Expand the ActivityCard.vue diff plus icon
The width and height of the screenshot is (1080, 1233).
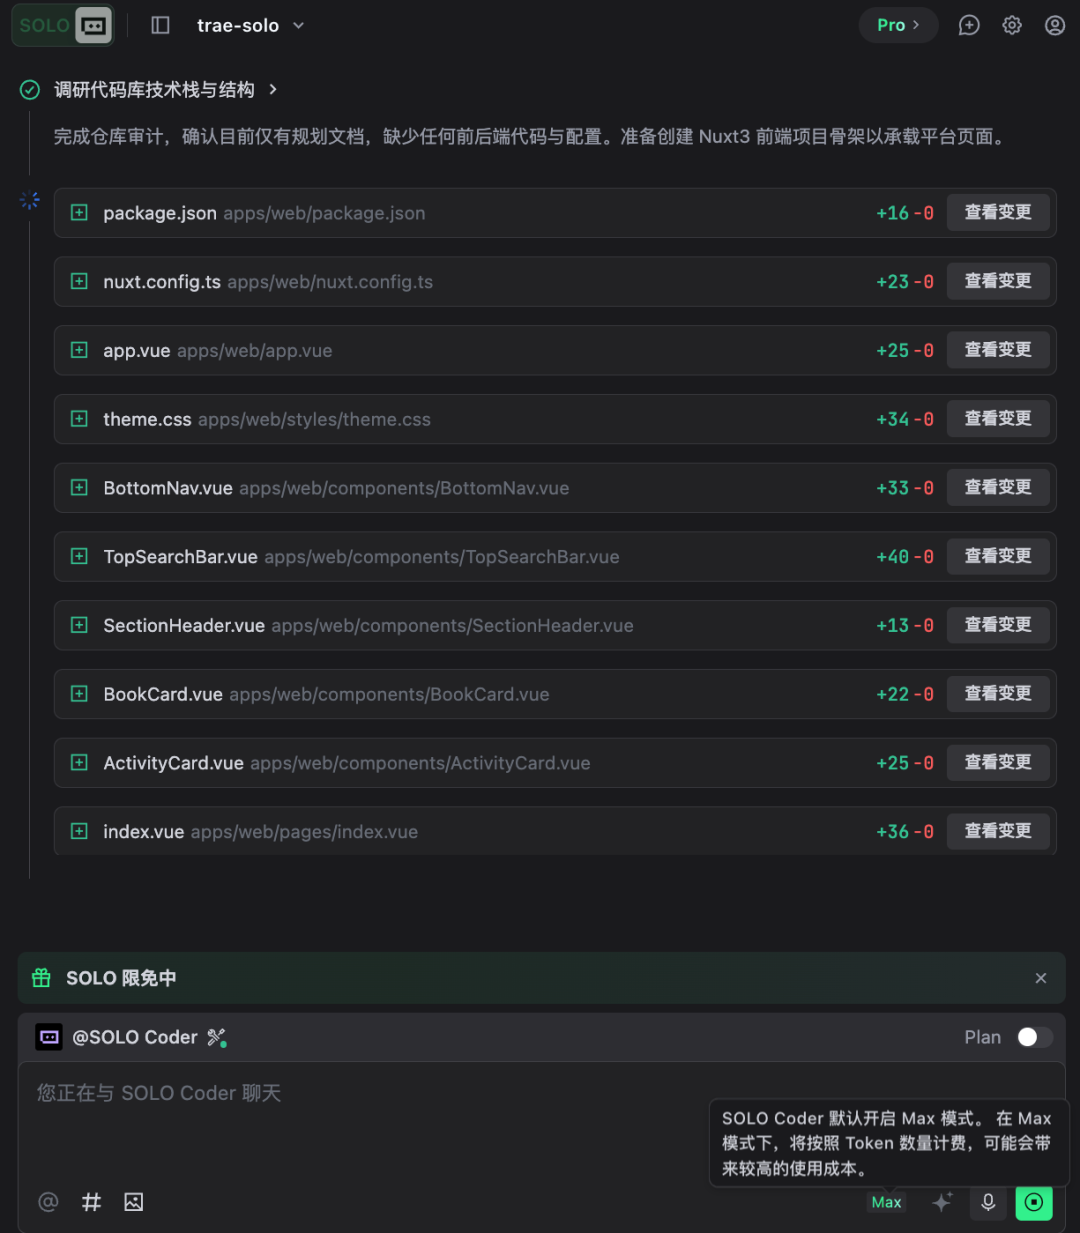coord(79,763)
